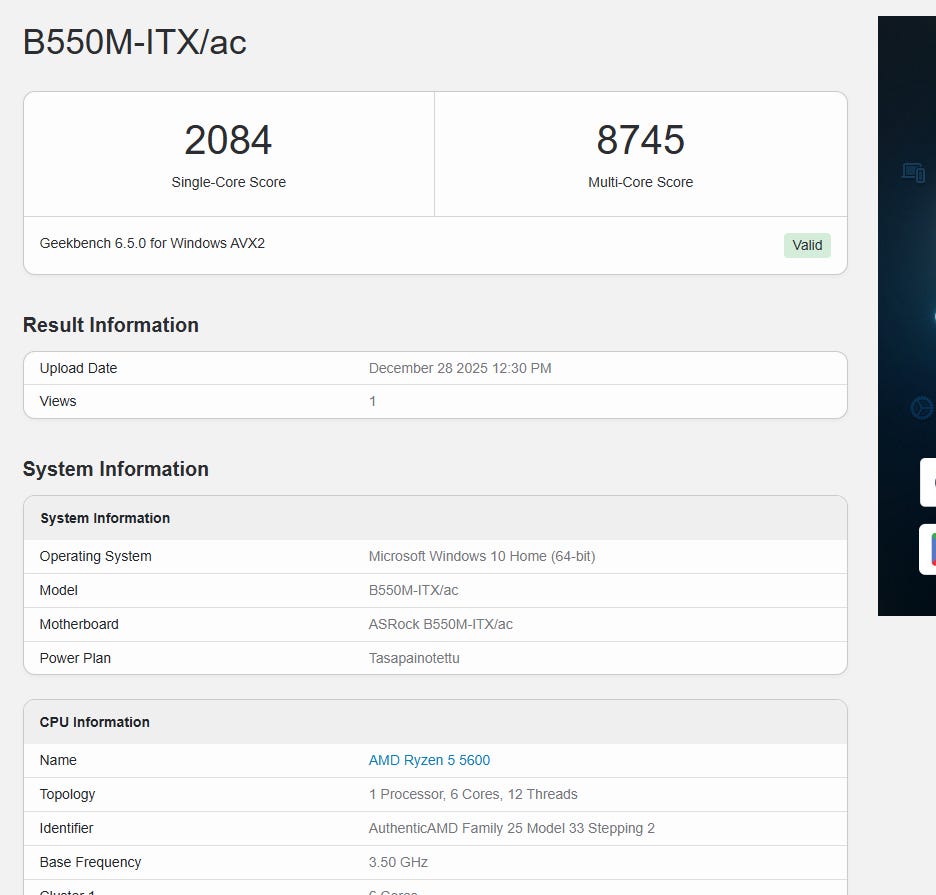Screen dimensions: 936x895
Task: Click the AuthenticAMD Family 25 identifier value
Action: pos(512,828)
